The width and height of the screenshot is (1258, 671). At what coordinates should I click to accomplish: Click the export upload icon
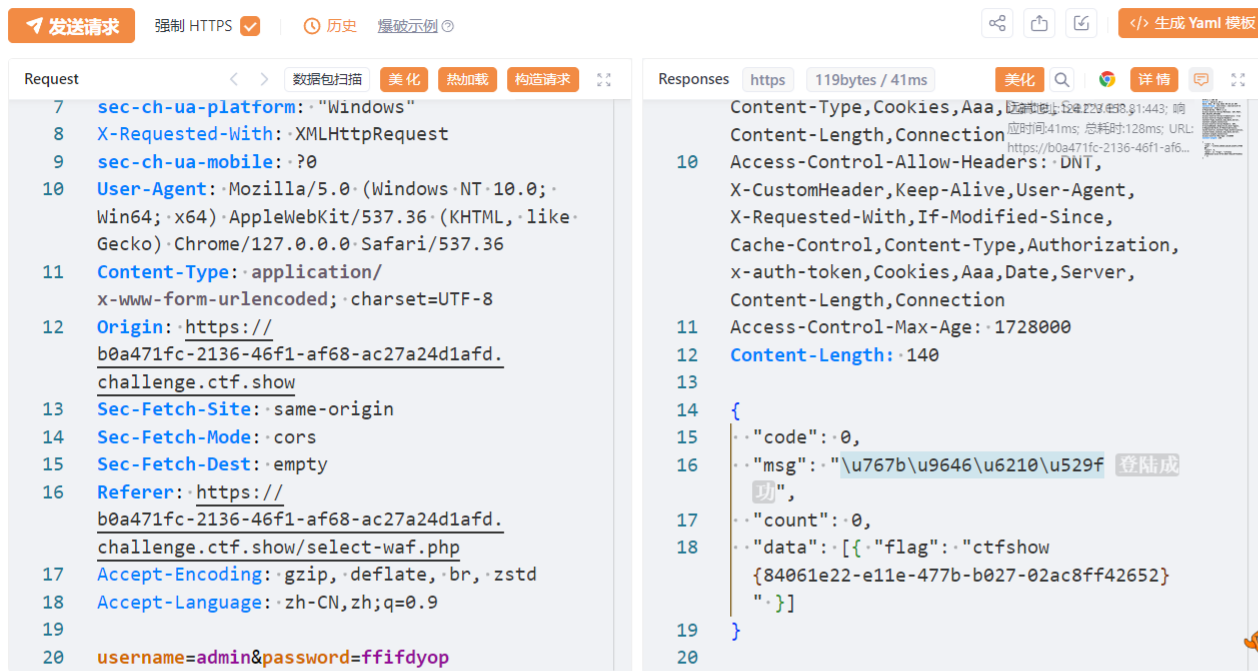click(1039, 24)
